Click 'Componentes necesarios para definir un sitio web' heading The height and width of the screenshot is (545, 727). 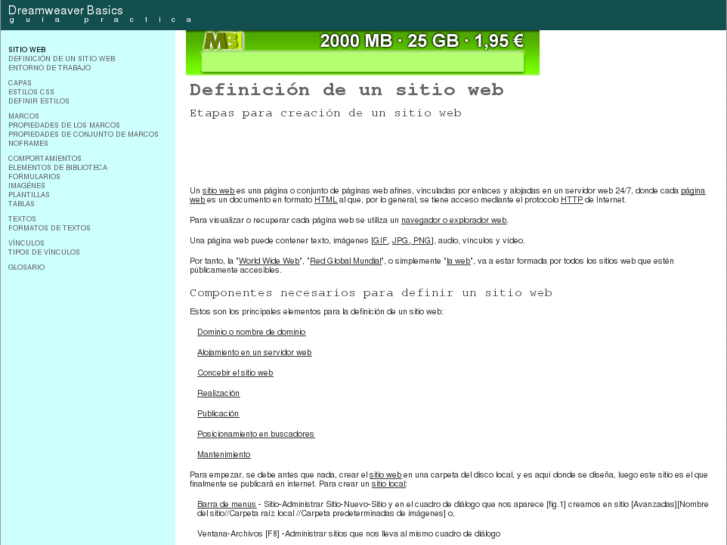point(371,293)
